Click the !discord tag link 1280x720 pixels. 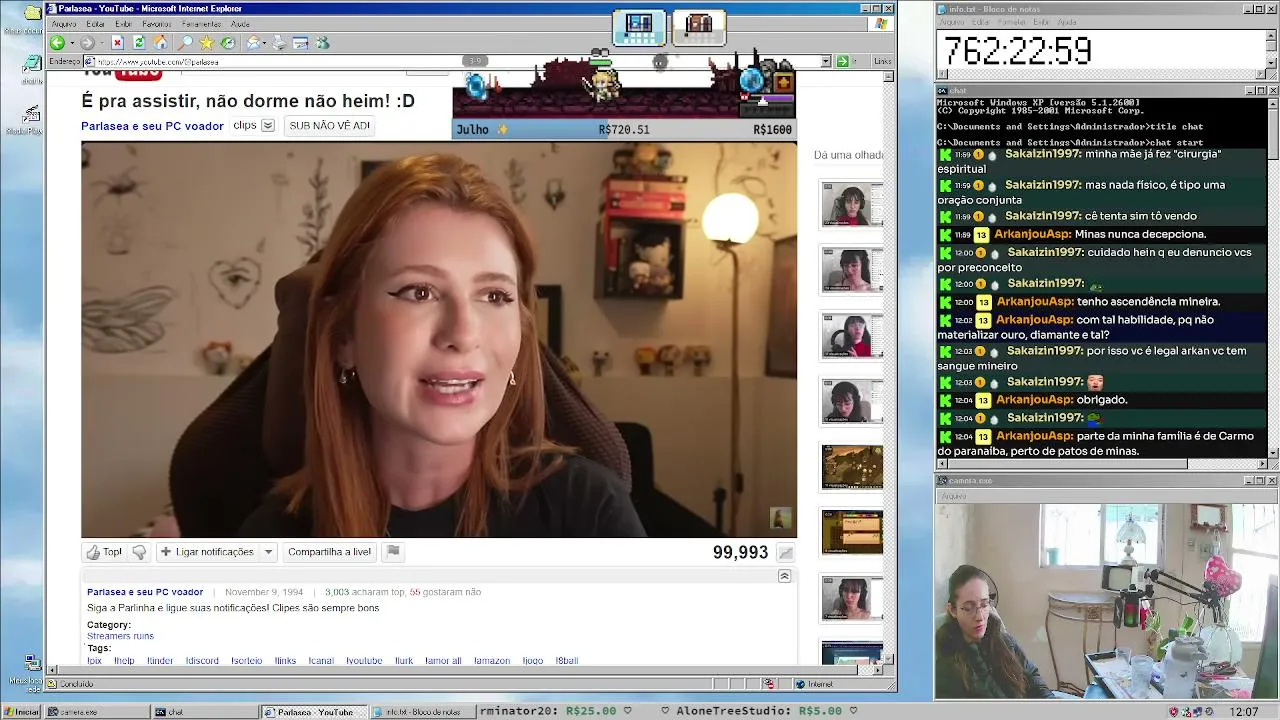click(x=202, y=661)
